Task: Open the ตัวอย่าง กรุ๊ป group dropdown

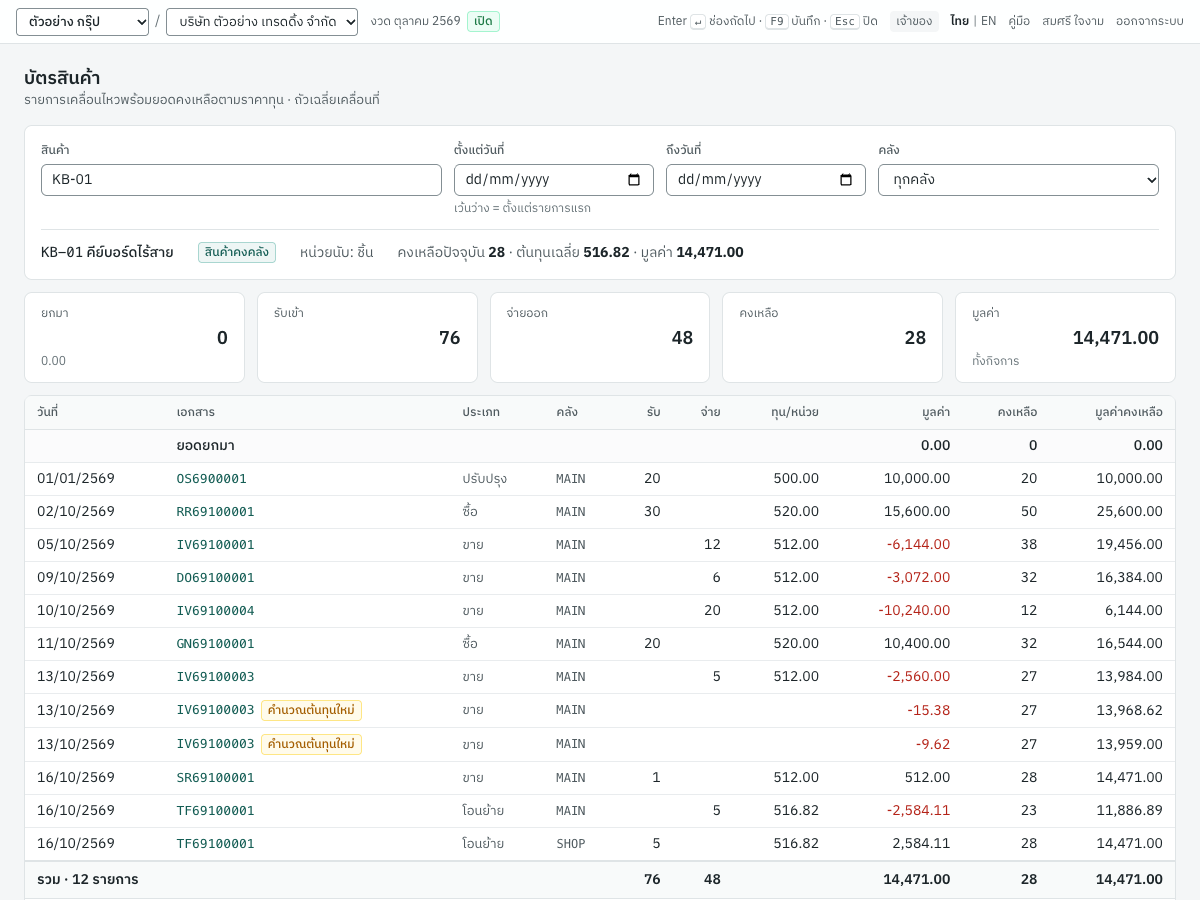Action: pyautogui.click(x=82, y=22)
